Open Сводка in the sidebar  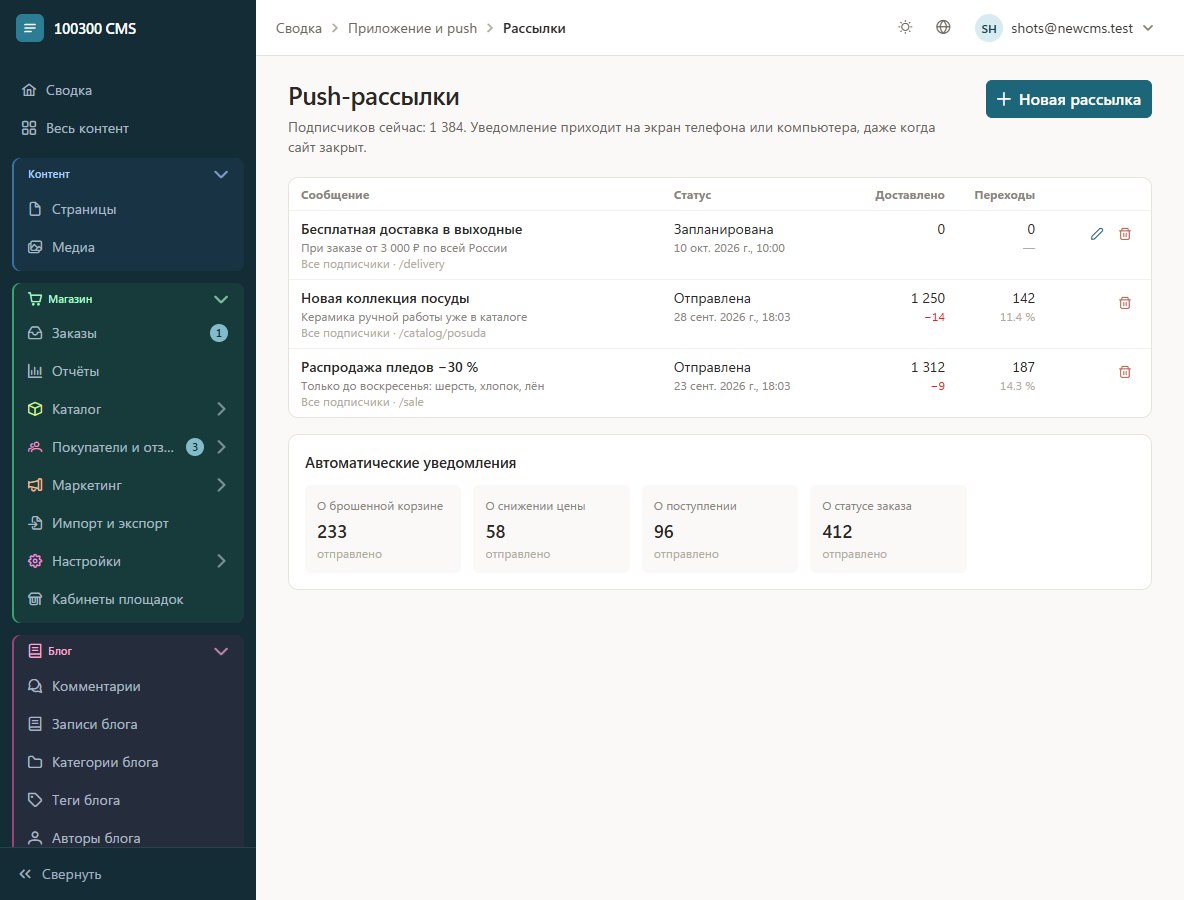[x=128, y=90]
